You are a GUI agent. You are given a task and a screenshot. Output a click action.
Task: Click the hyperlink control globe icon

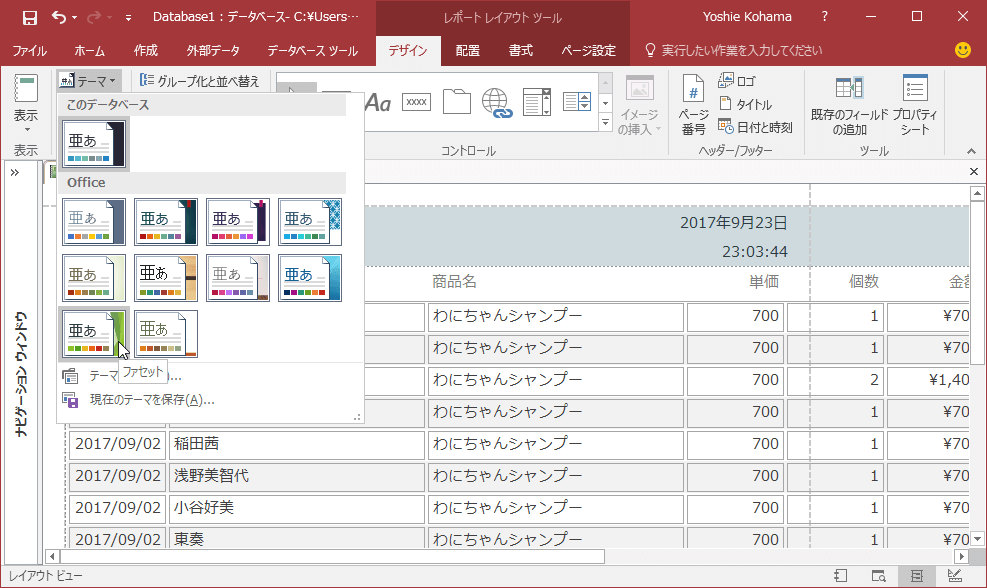[496, 102]
